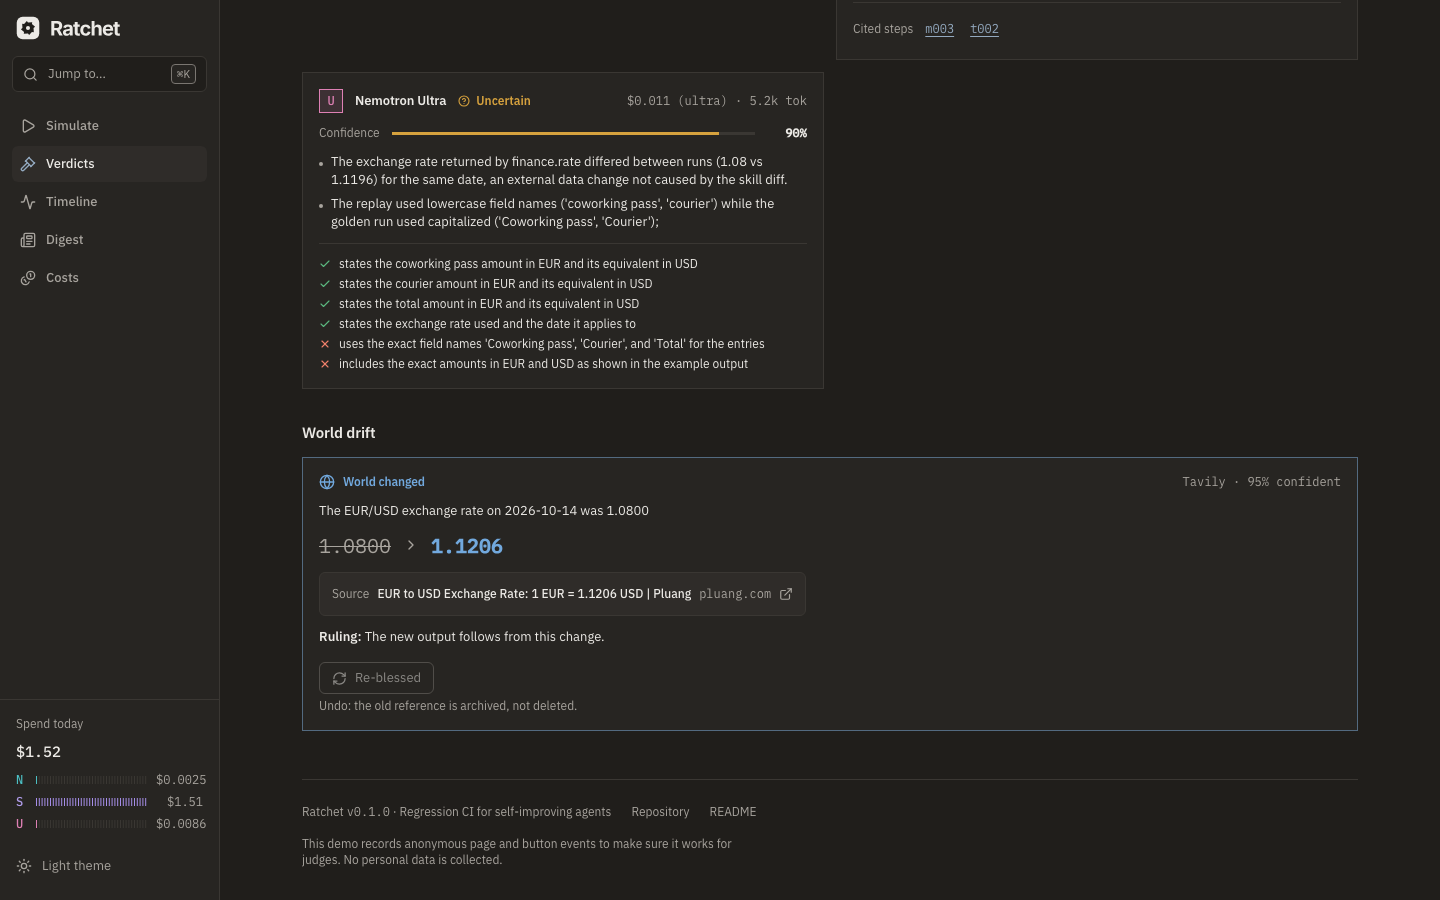Screen dimensions: 1440x900
Task: Click the 'Tavily · 95% confident' label
Action: 1261,482
